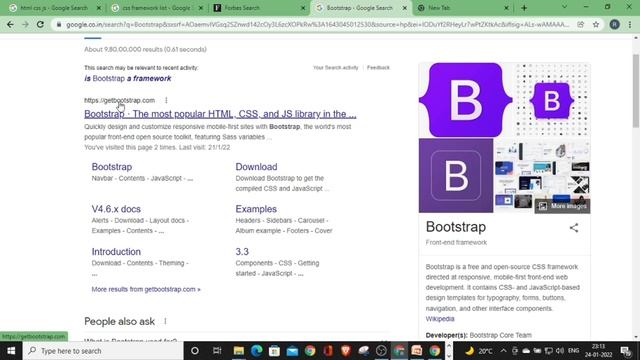Open the 'Bootstrap · The most popular HTML, CSS' result
The height and width of the screenshot is (360, 640).
click(x=220, y=114)
